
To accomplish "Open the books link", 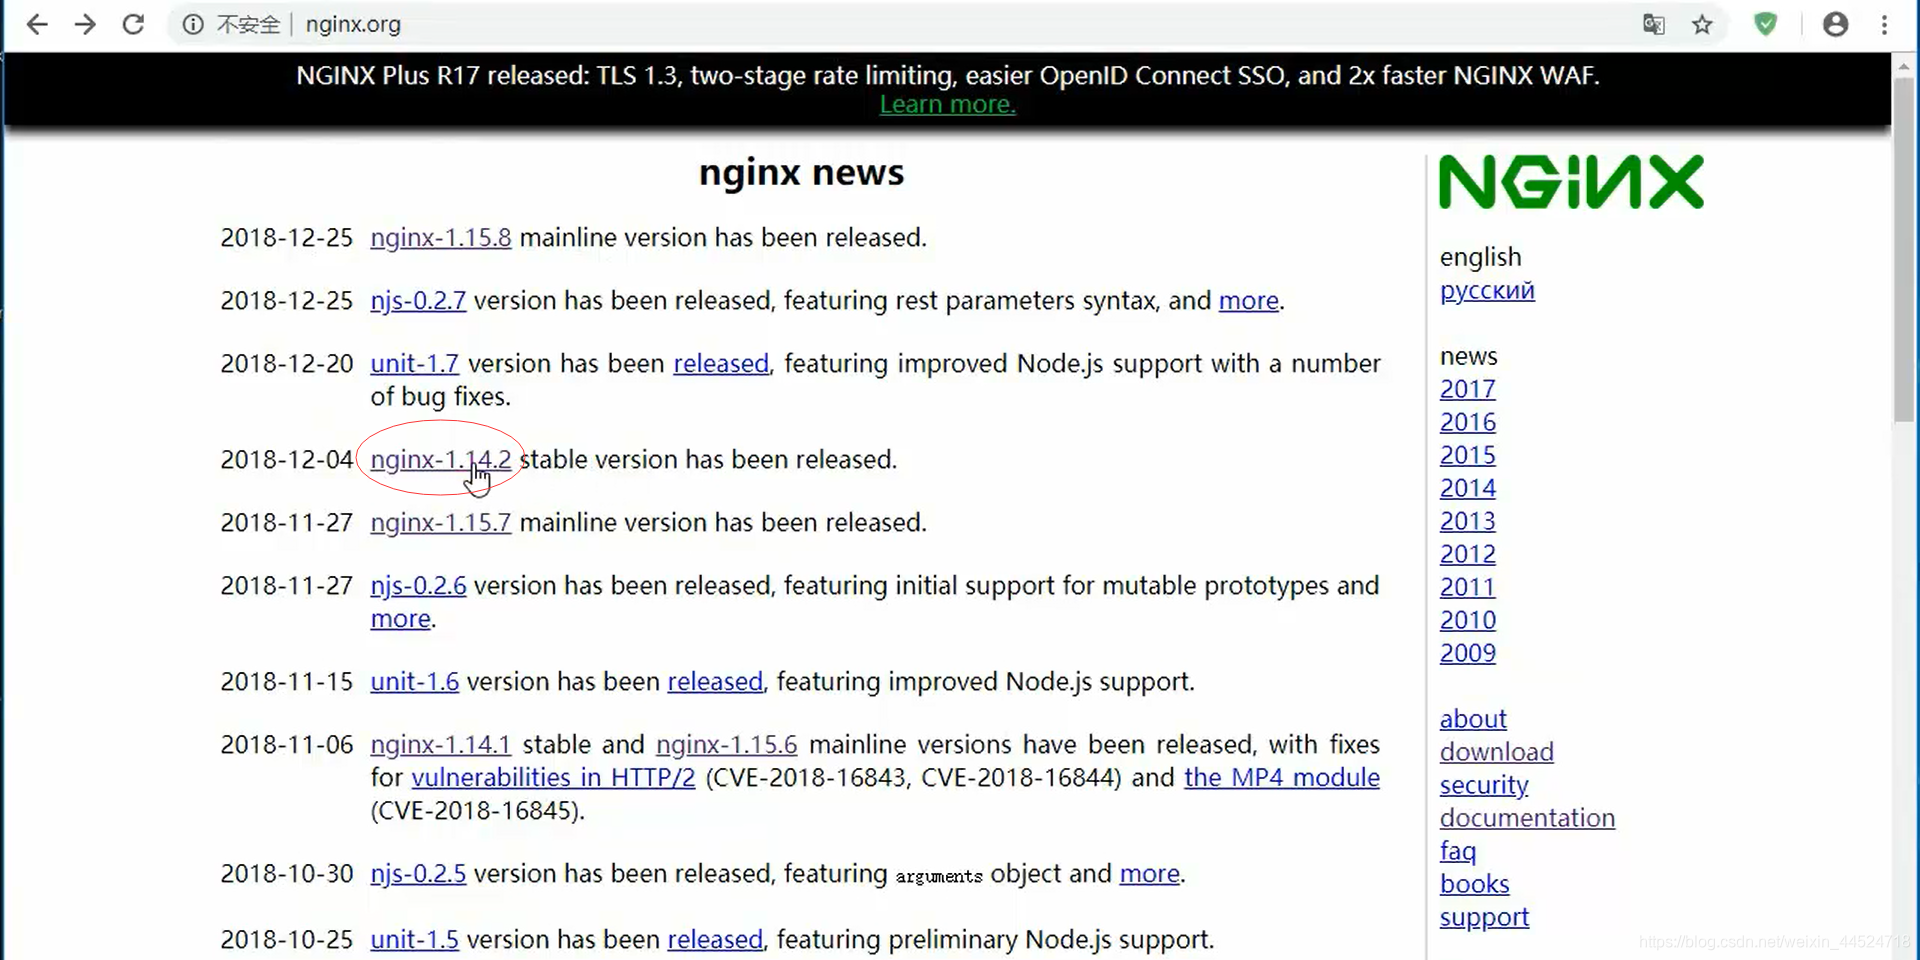I will tap(1475, 884).
